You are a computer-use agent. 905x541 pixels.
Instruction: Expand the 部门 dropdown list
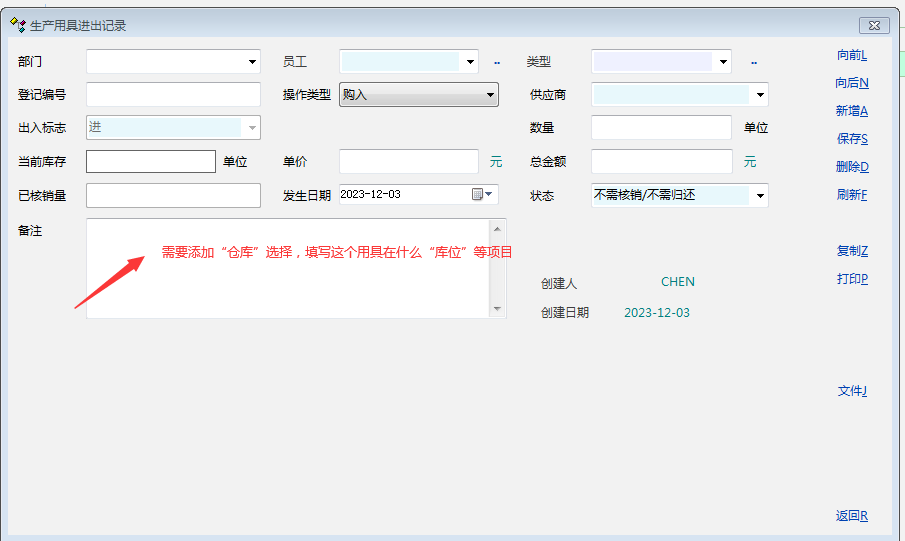(252, 62)
